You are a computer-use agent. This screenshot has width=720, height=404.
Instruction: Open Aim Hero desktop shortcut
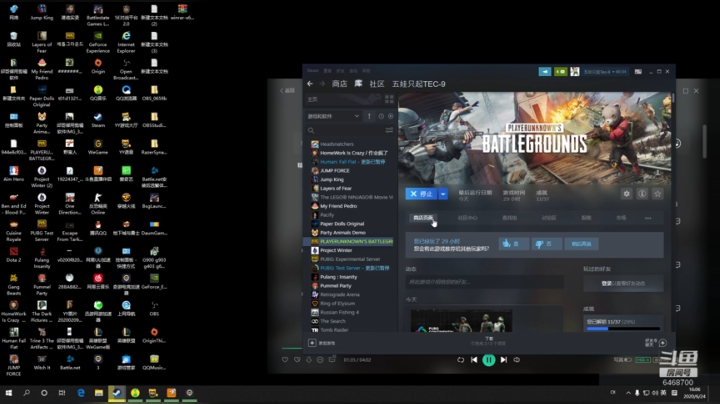point(14,174)
